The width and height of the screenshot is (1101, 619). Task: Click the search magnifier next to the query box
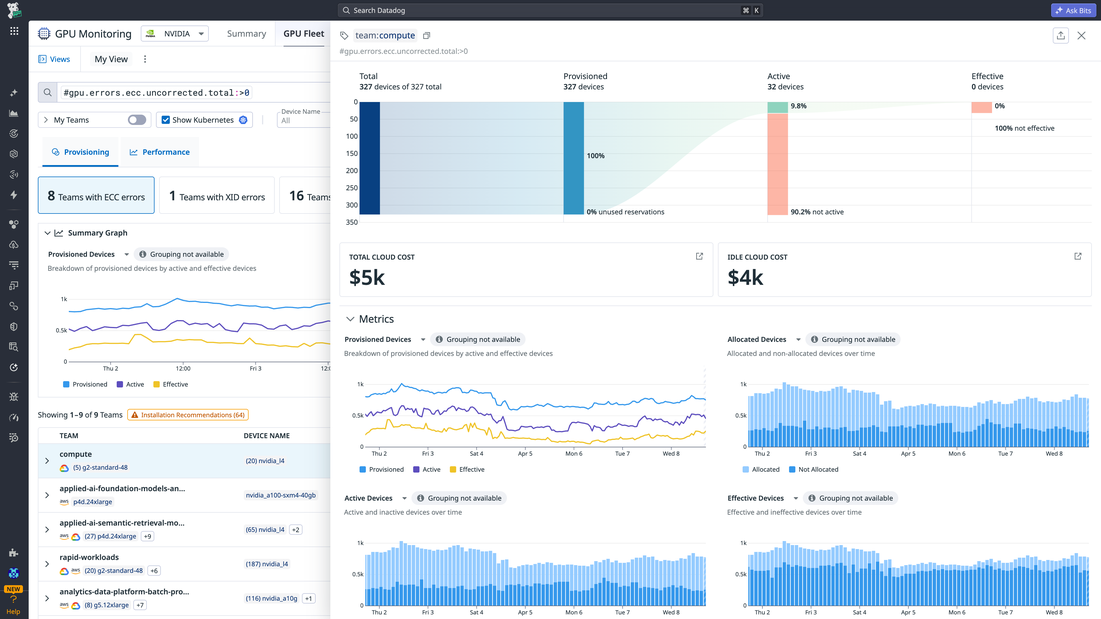[48, 93]
